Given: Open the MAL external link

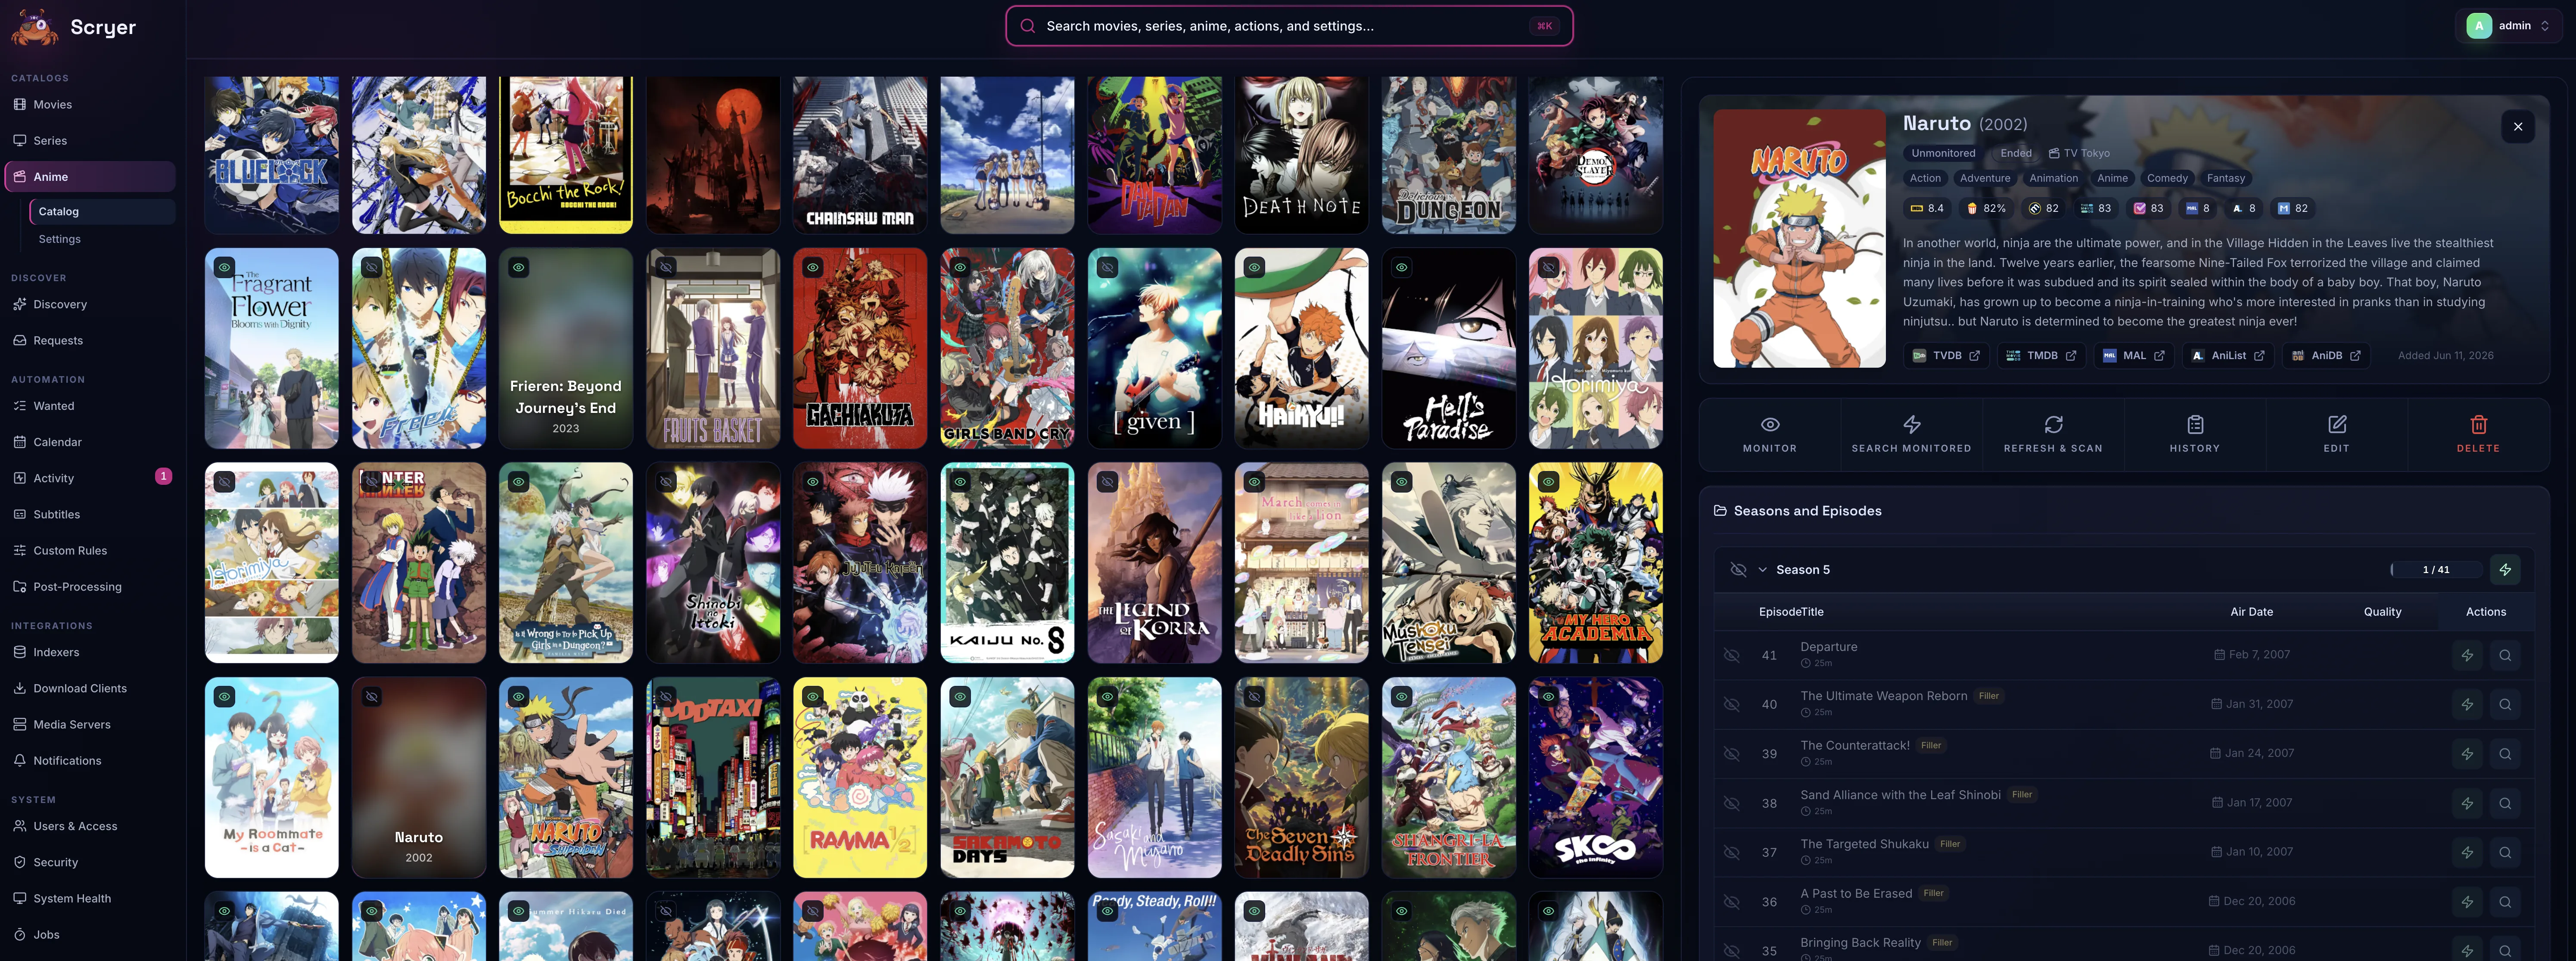Looking at the screenshot, I should pyautogui.click(x=2133, y=355).
